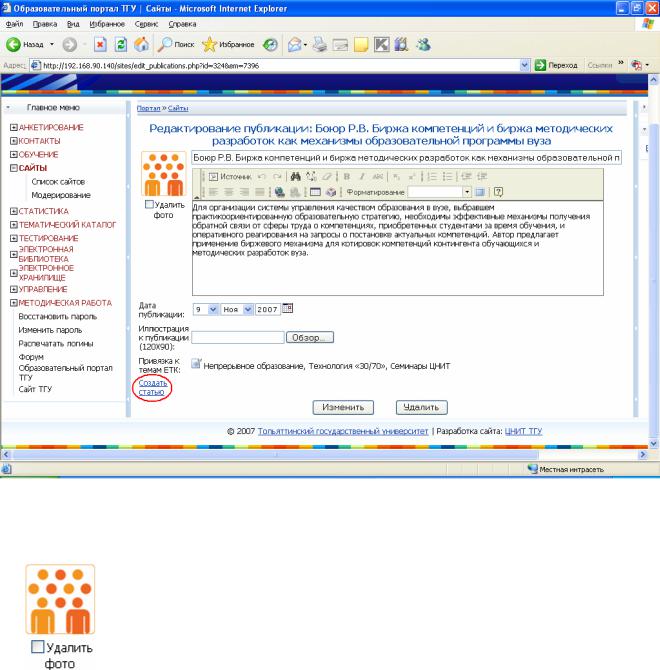
Task: Open the Home page icon
Action: point(141,44)
